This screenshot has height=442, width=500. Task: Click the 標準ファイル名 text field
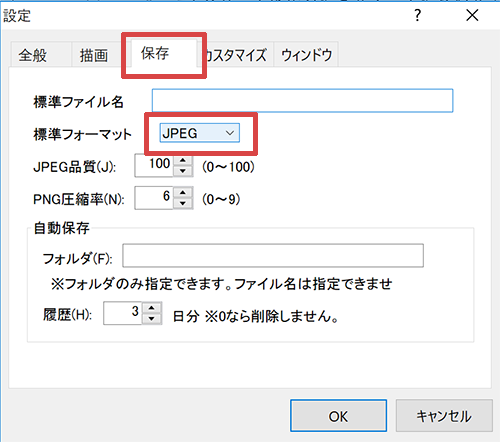tap(302, 101)
